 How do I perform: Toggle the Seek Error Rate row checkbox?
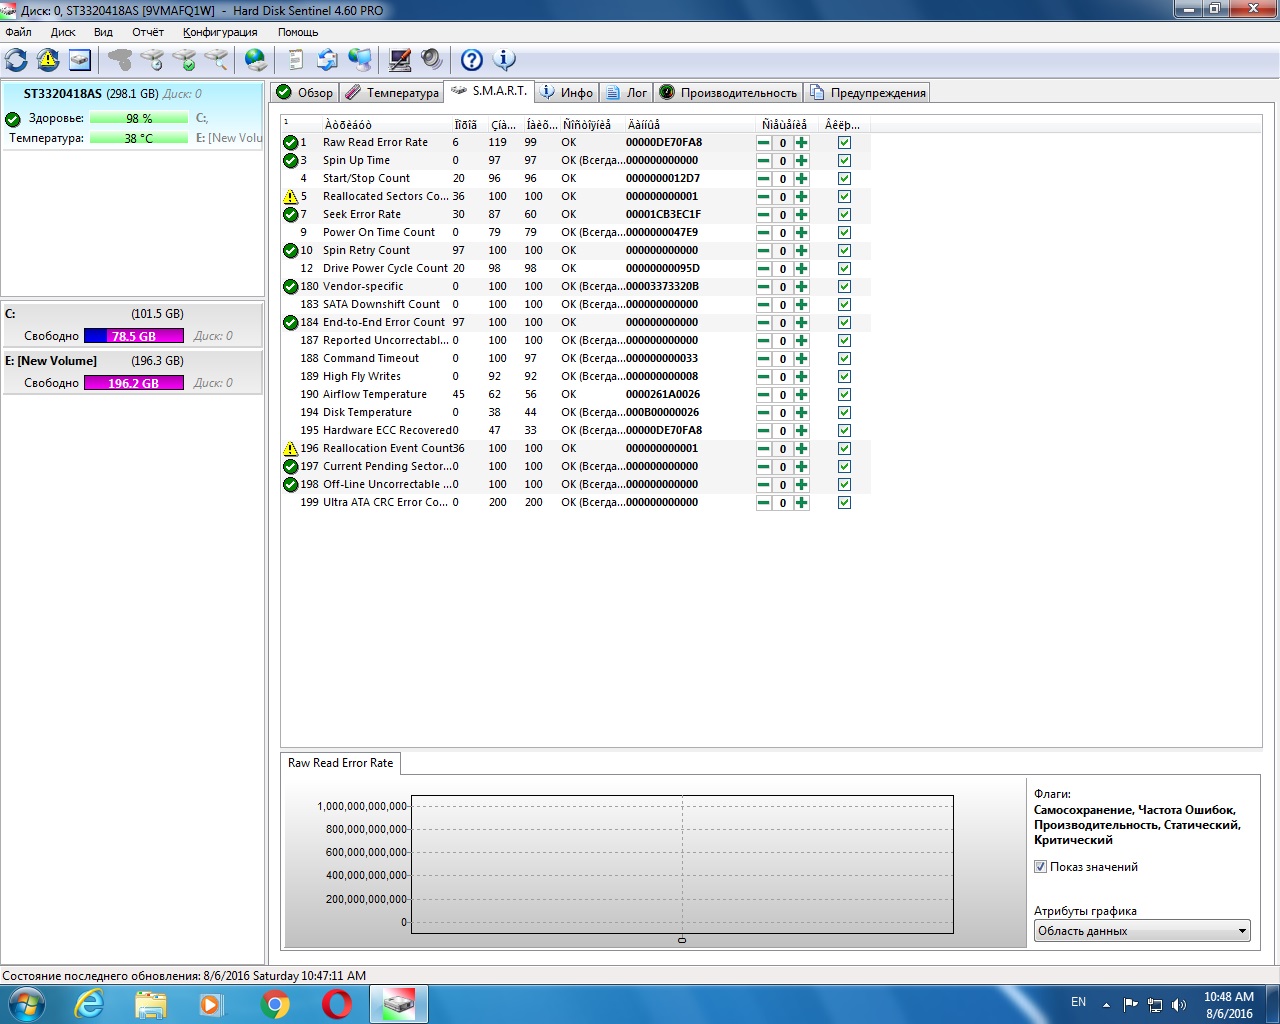click(x=844, y=215)
